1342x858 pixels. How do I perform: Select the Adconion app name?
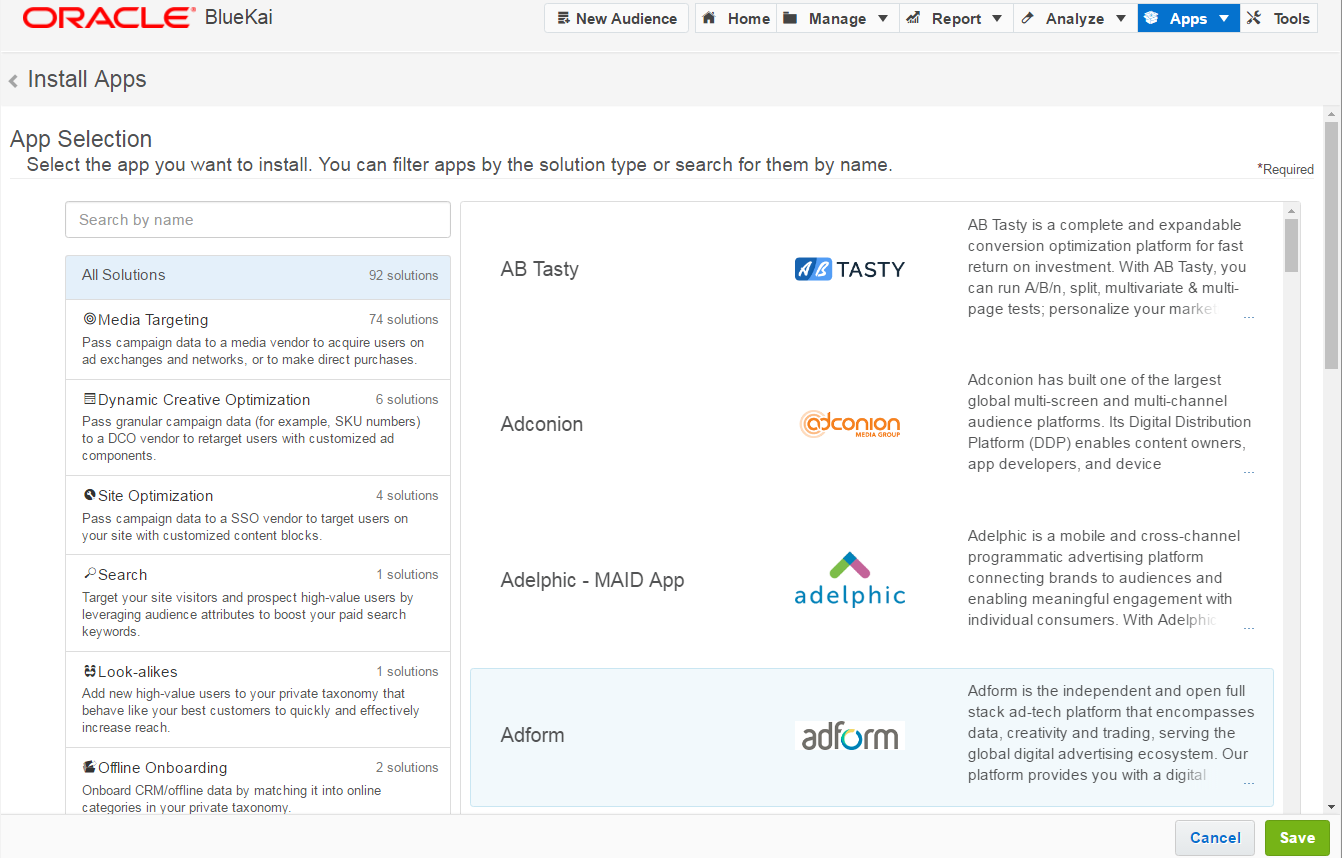tap(542, 424)
